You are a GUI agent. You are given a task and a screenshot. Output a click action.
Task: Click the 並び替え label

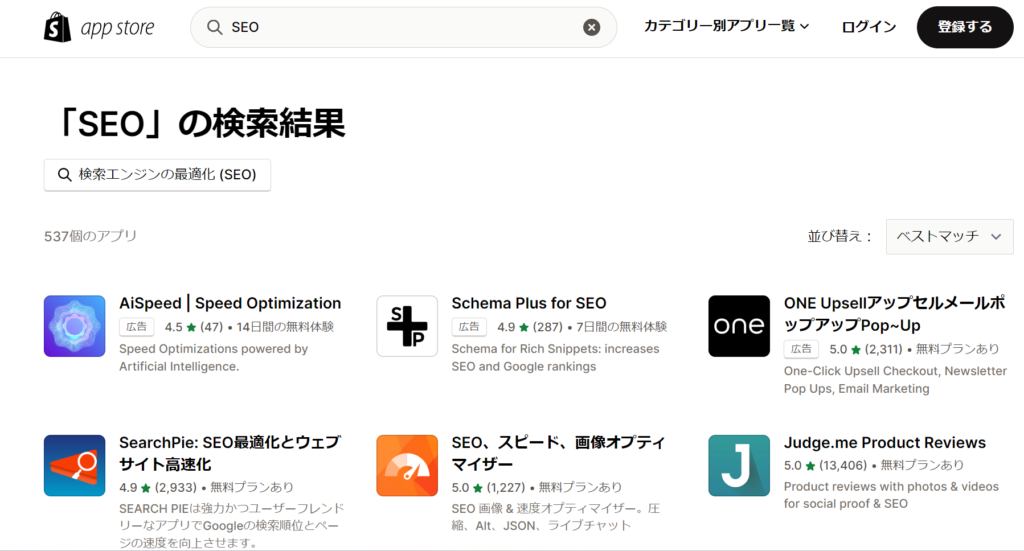click(x=840, y=236)
